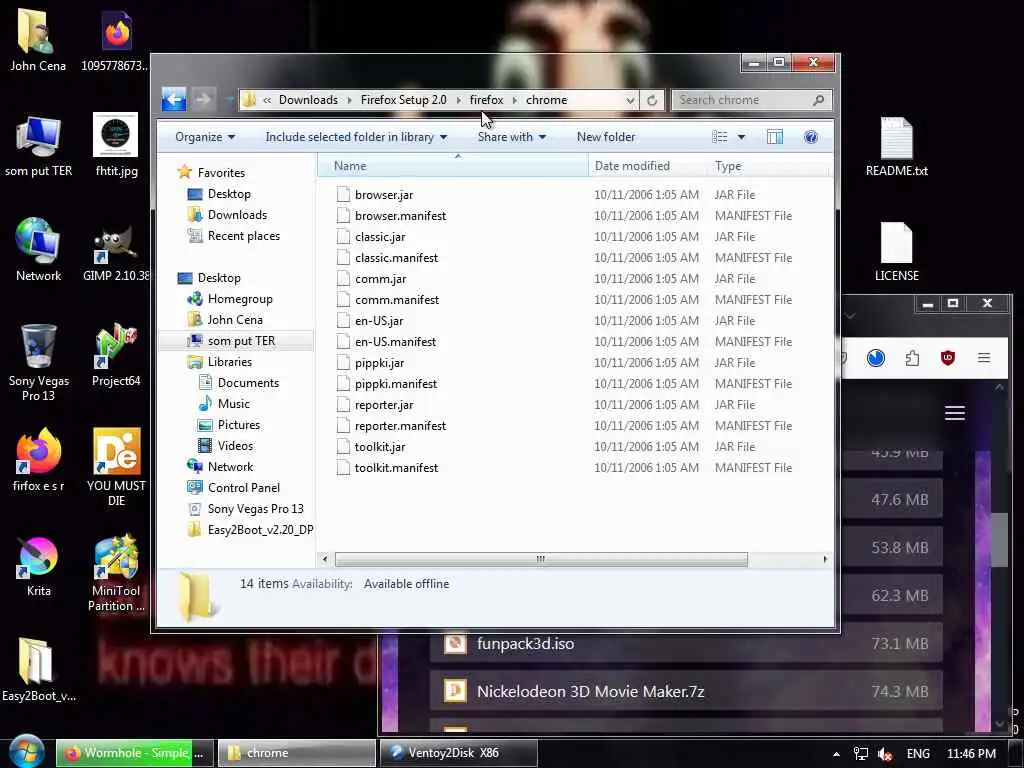Select the comm.jar file
Screen dimensions: 1024x768
coord(381,279)
